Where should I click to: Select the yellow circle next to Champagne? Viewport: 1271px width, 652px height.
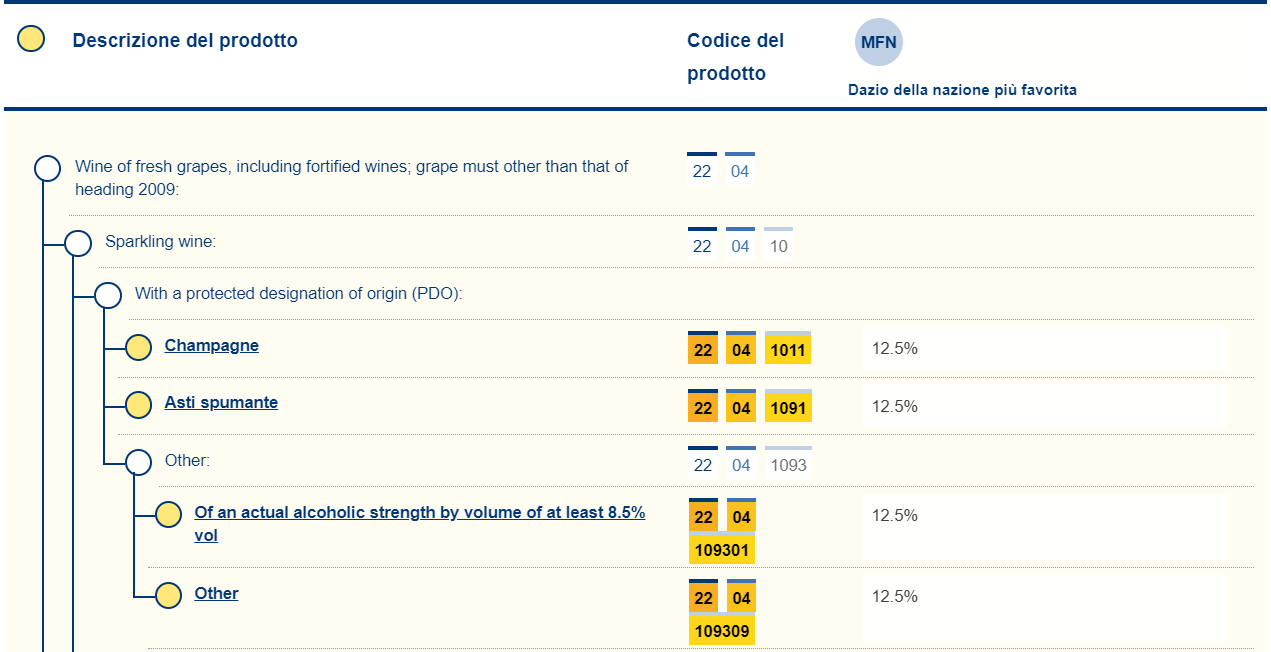click(138, 347)
